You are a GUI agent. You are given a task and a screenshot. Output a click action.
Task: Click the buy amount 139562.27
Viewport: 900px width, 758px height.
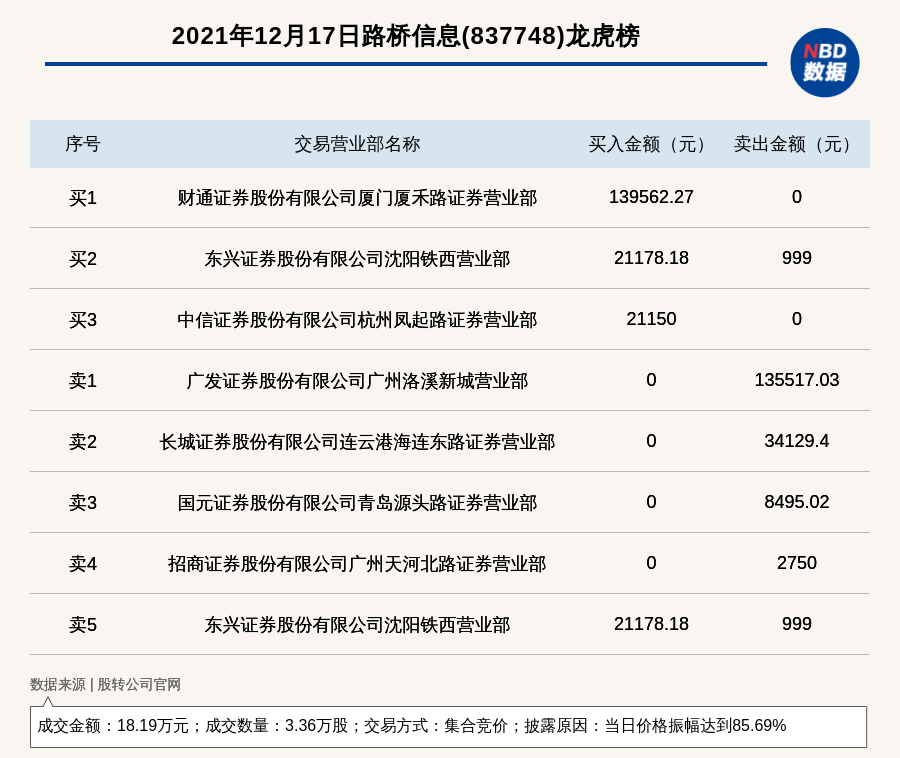coord(651,197)
